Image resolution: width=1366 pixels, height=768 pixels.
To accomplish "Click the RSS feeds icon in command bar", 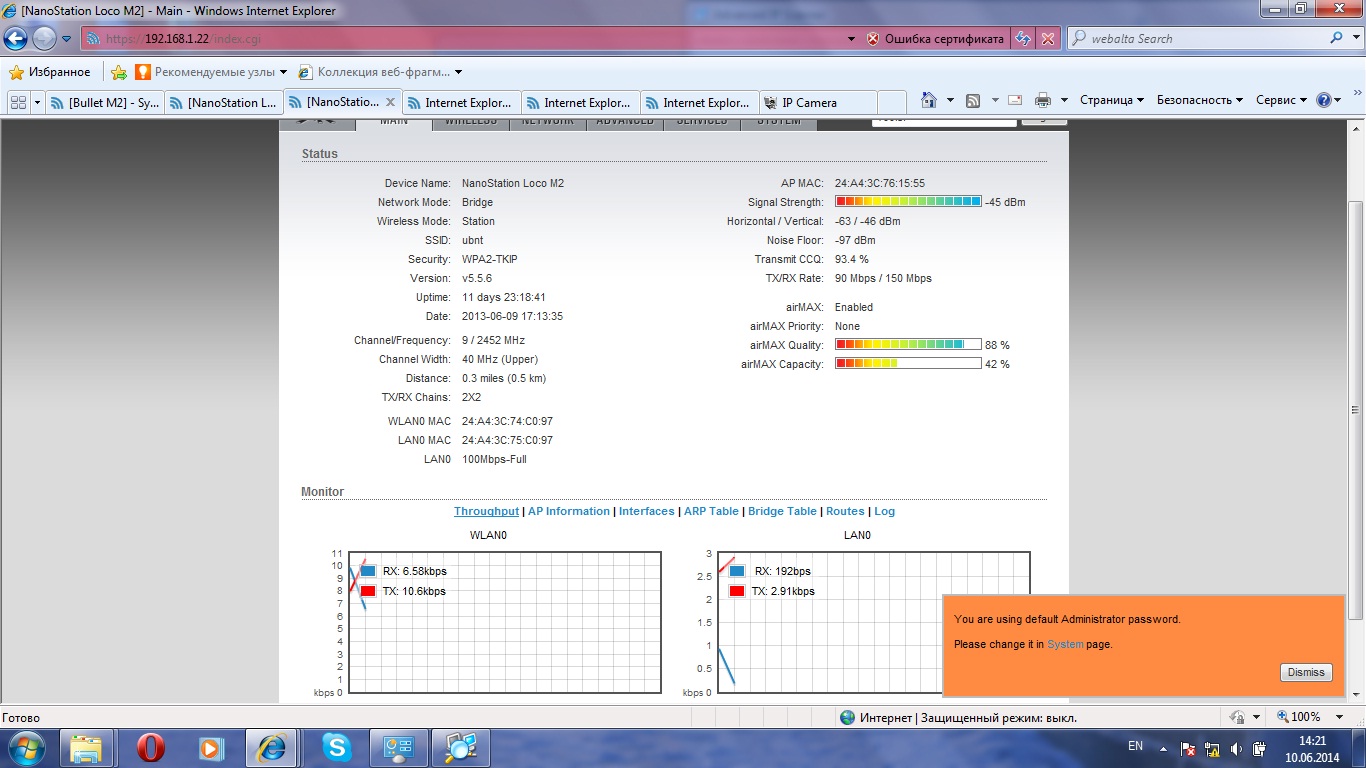I will pyautogui.click(x=973, y=100).
